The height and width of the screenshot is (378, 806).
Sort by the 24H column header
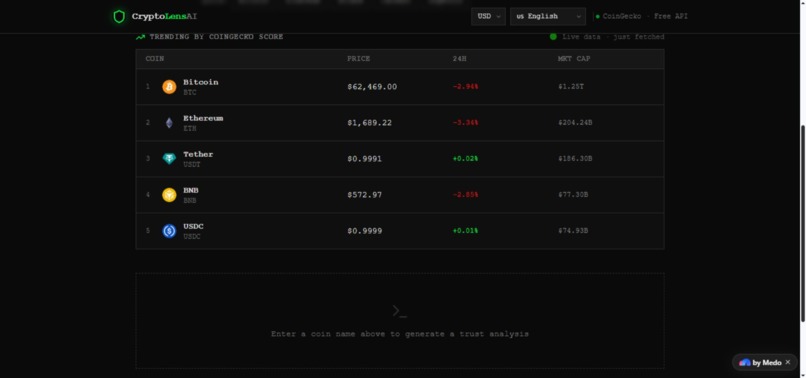[x=460, y=59]
